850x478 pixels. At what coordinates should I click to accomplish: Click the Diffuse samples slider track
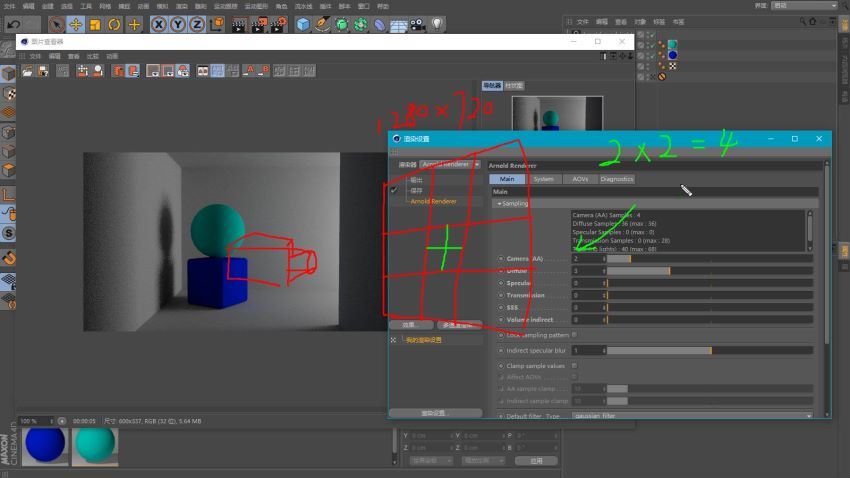coord(710,270)
